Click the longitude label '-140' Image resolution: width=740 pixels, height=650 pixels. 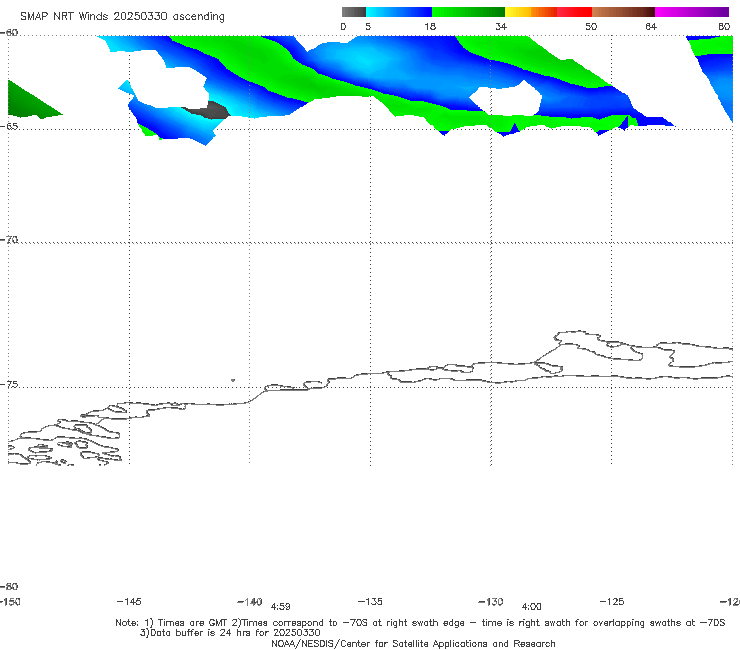[x=250, y=602]
